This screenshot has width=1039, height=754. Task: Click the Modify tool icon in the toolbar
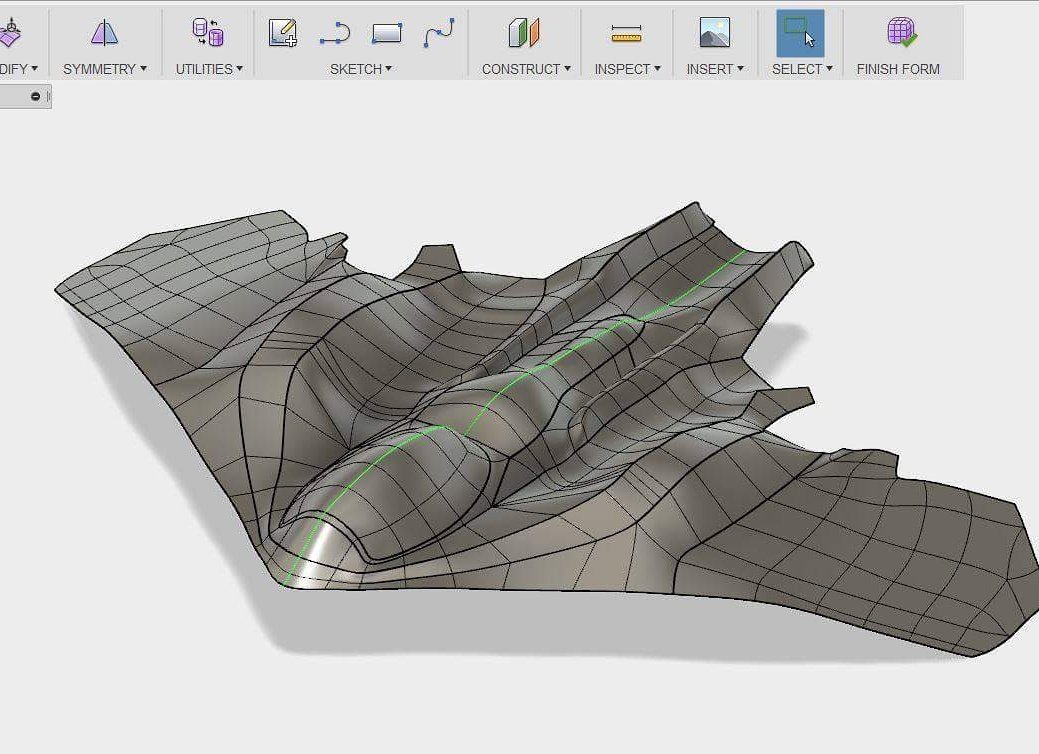pyautogui.click(x=10, y=32)
